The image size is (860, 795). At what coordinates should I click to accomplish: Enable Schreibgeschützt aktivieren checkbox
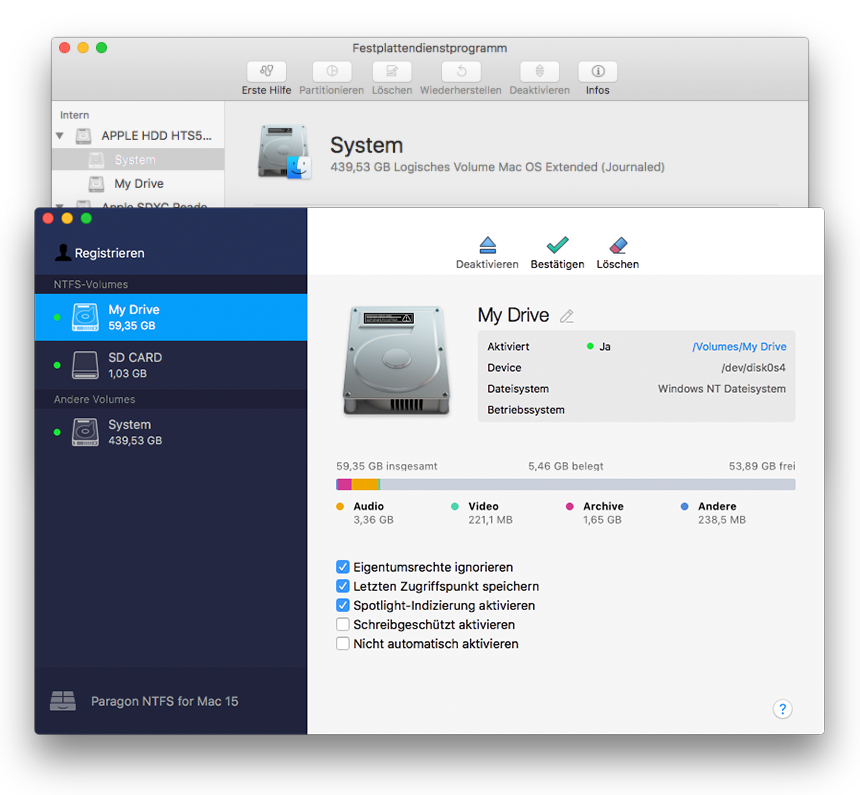pyautogui.click(x=343, y=624)
